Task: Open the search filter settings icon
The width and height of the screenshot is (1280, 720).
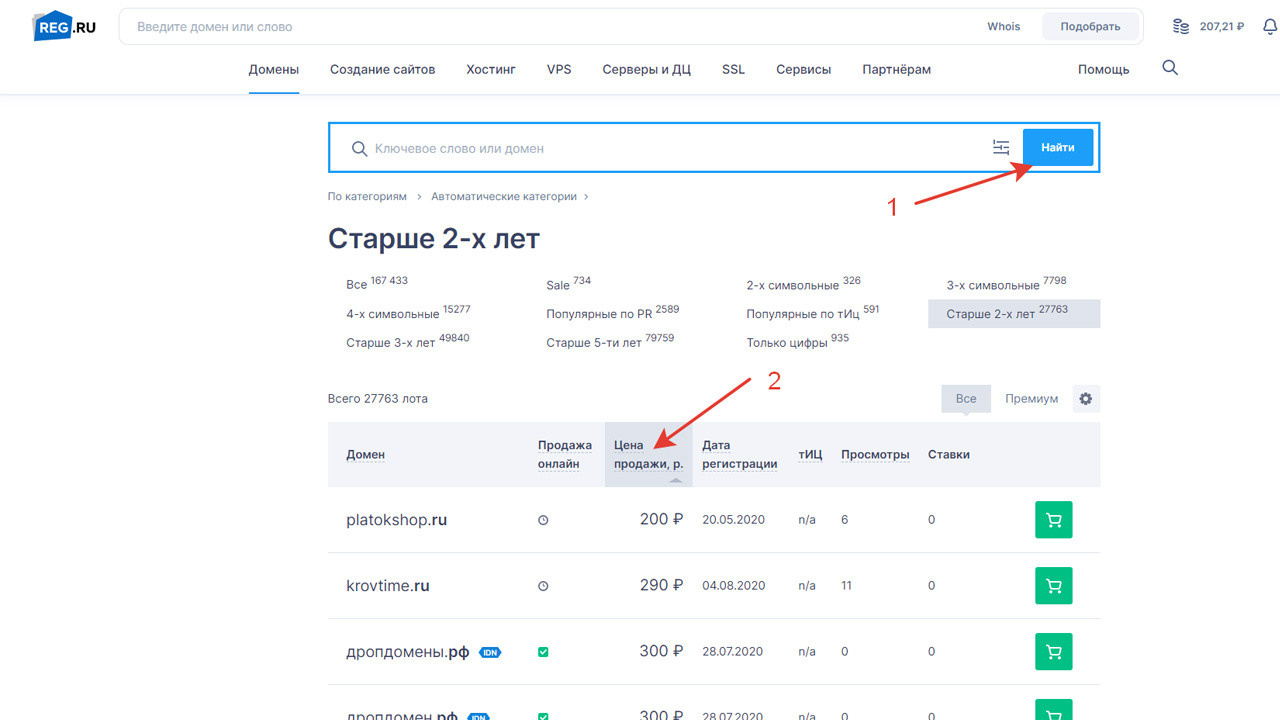Action: click(x=1001, y=147)
